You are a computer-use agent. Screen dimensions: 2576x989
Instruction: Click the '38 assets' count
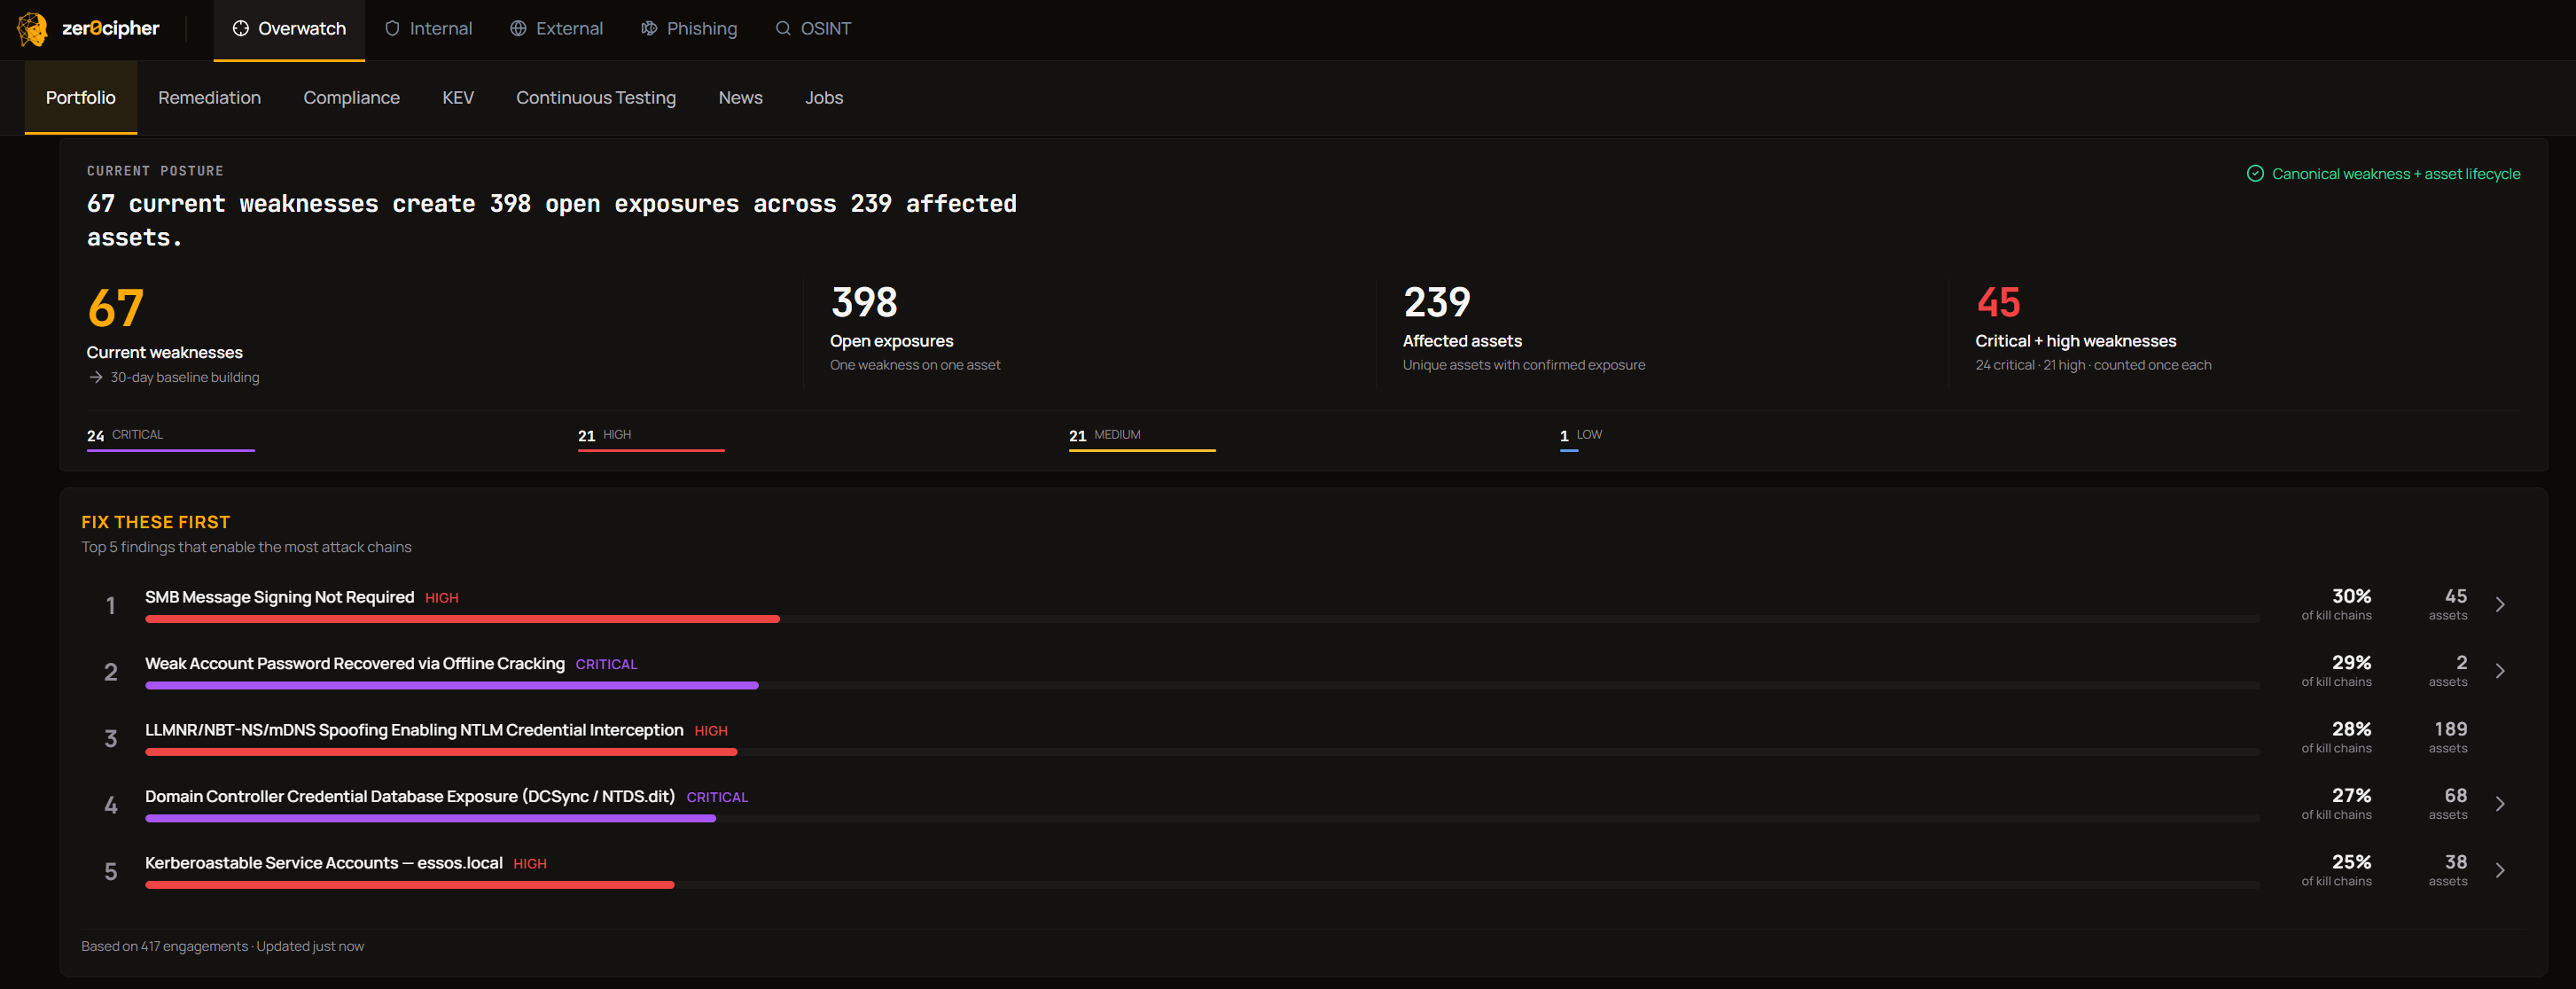tap(2450, 869)
